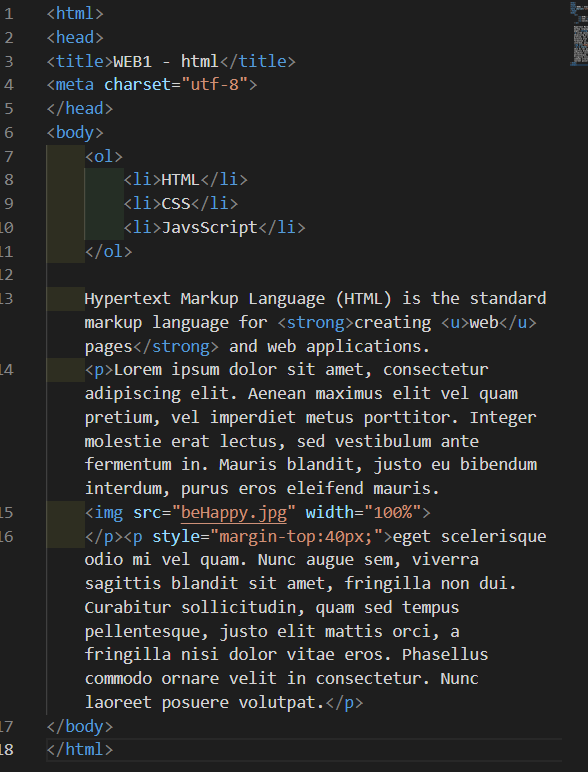
Task: Click the underlined web u tag
Action: coord(489,322)
